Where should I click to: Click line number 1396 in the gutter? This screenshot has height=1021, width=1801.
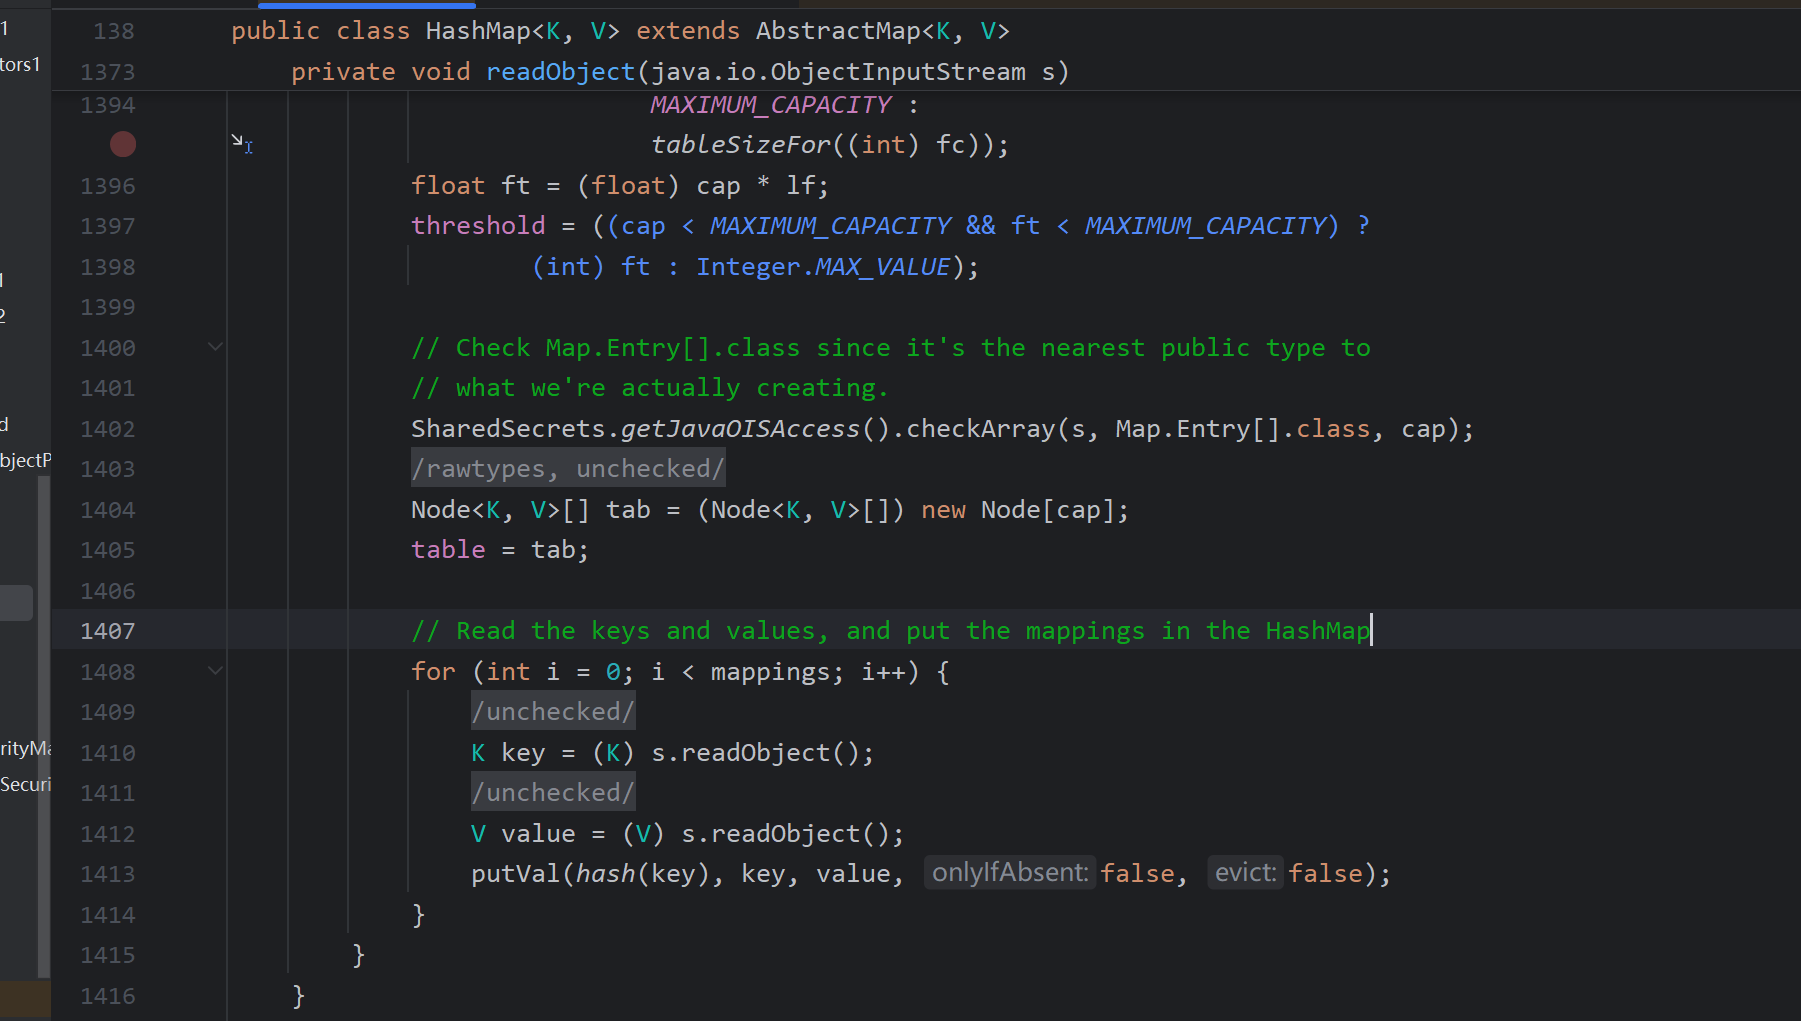pos(108,186)
